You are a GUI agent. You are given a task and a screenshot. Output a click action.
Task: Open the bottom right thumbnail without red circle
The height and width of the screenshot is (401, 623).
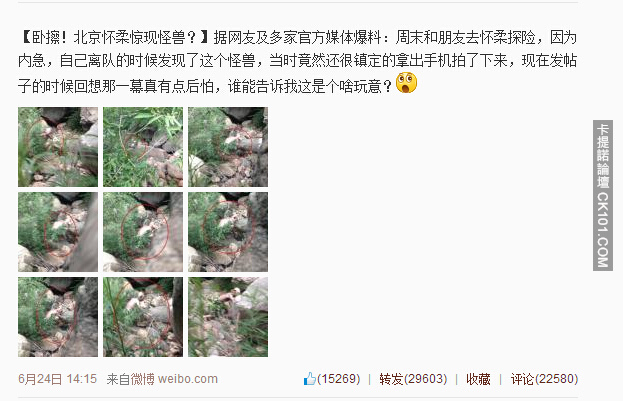click(x=228, y=317)
